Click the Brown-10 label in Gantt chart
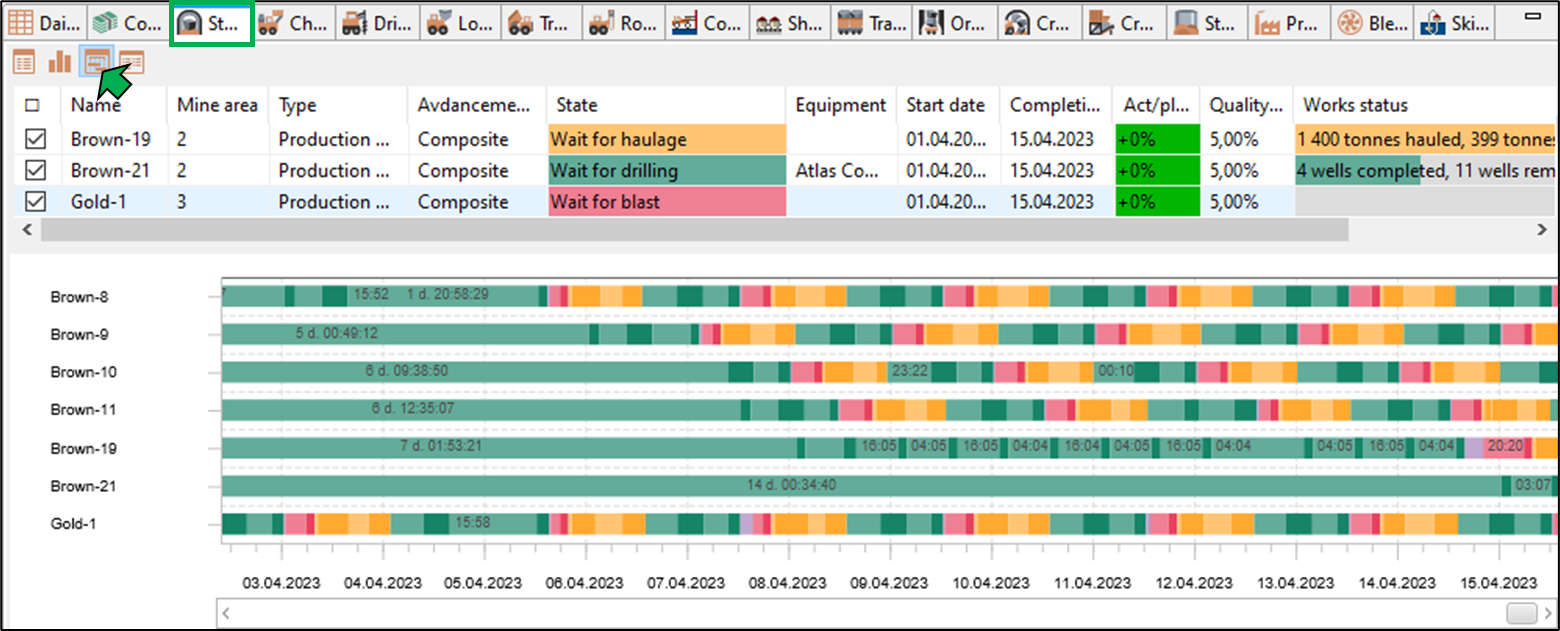Screen dimensions: 1560x631 tap(84, 372)
